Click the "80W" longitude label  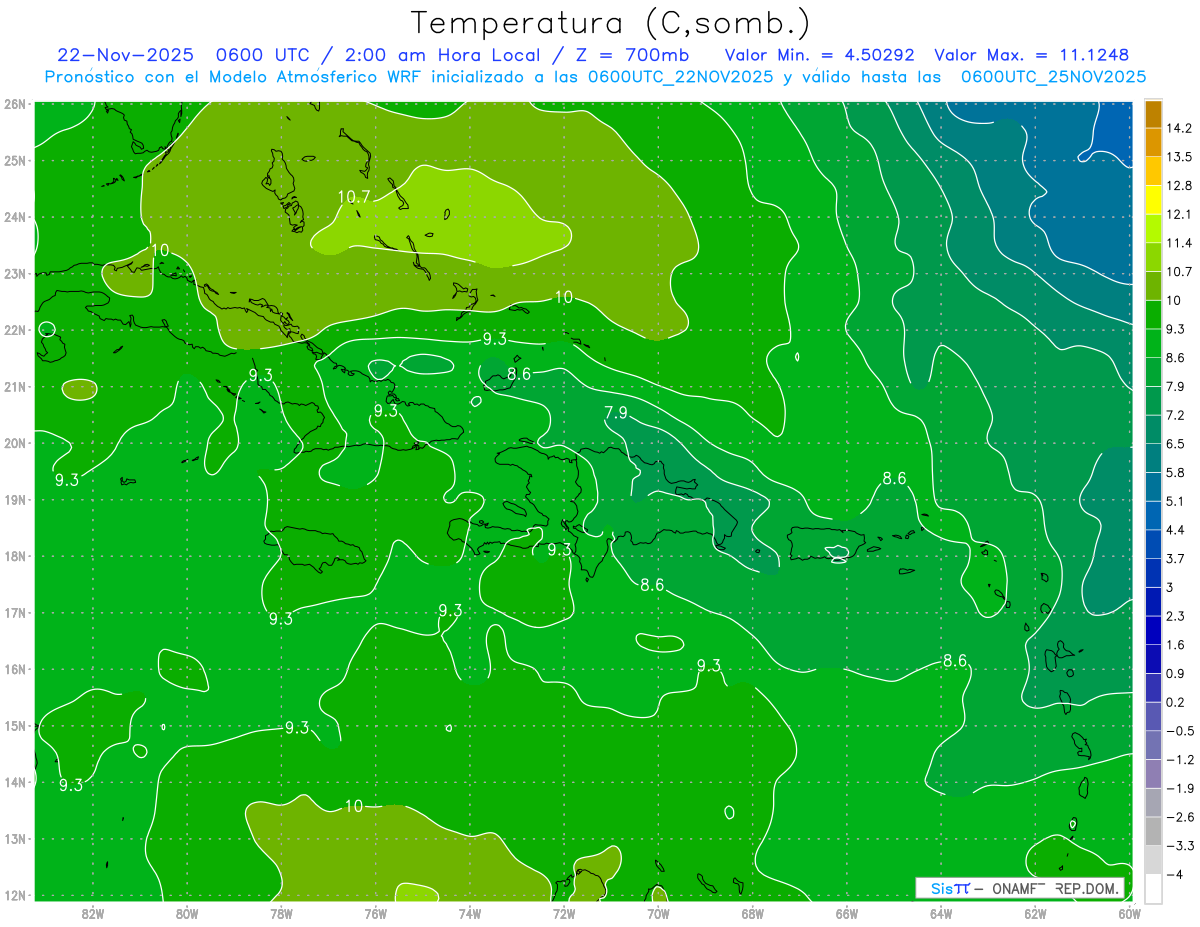pyautogui.click(x=187, y=913)
